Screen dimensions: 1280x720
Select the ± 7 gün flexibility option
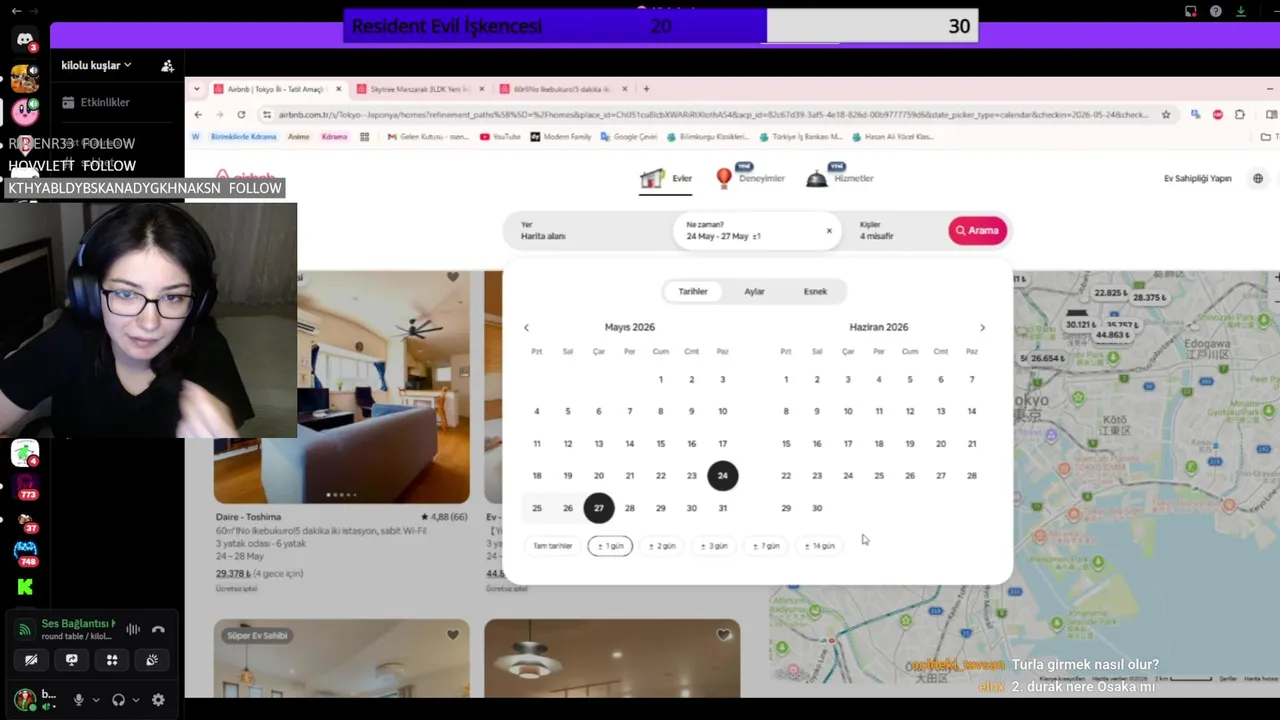click(766, 546)
